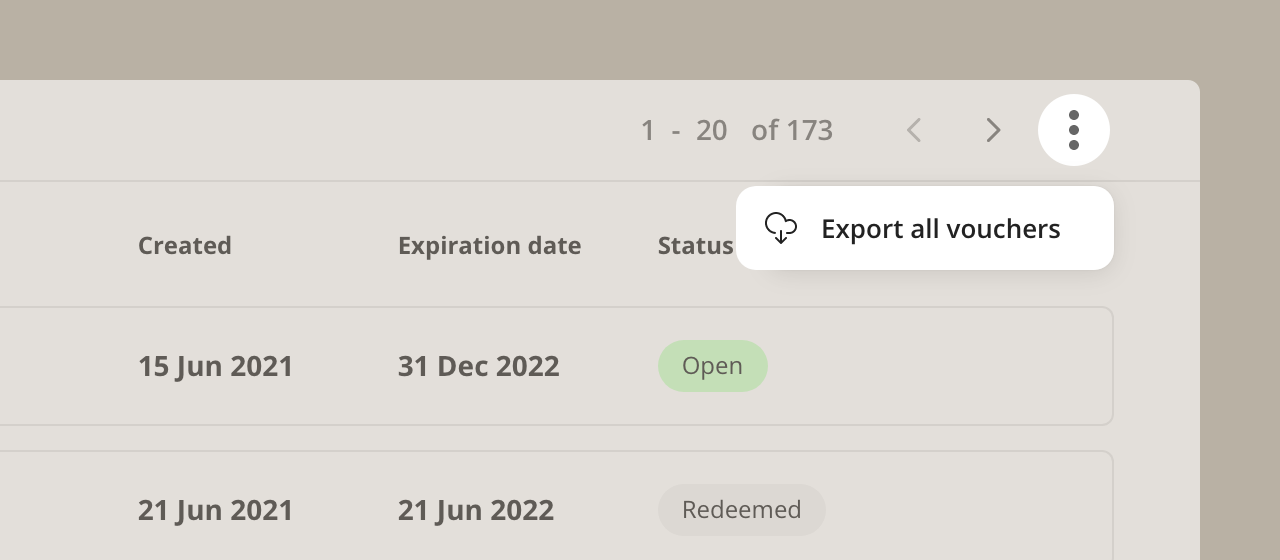Click the cloud download icon

tap(780, 228)
